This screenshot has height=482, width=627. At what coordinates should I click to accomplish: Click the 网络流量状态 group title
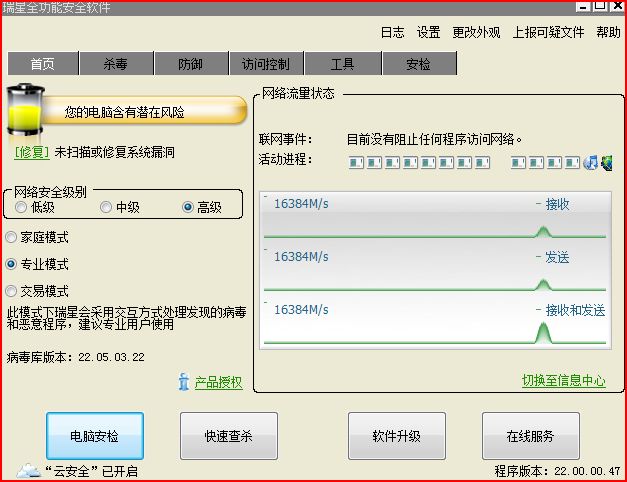(x=298, y=93)
